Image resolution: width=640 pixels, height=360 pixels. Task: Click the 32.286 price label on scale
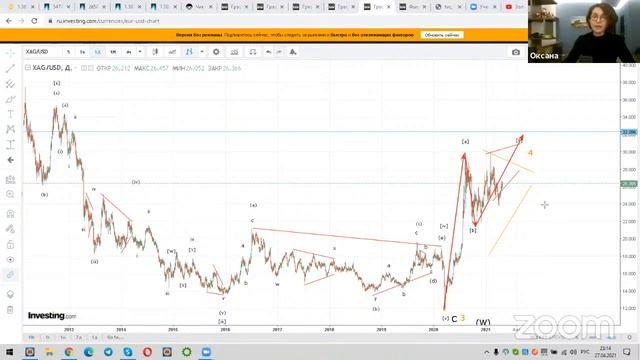(x=629, y=132)
